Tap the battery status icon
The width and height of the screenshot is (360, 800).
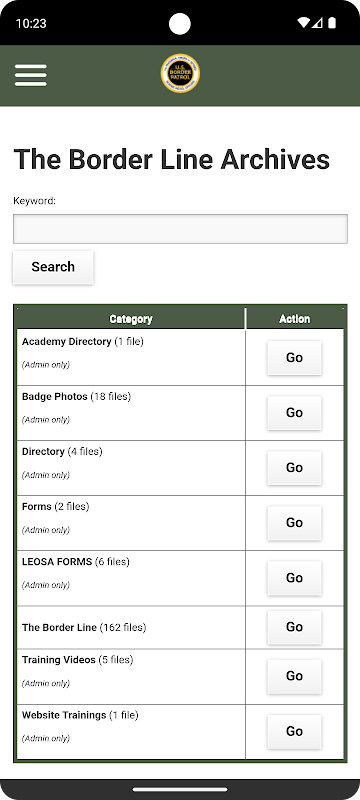(x=332, y=23)
